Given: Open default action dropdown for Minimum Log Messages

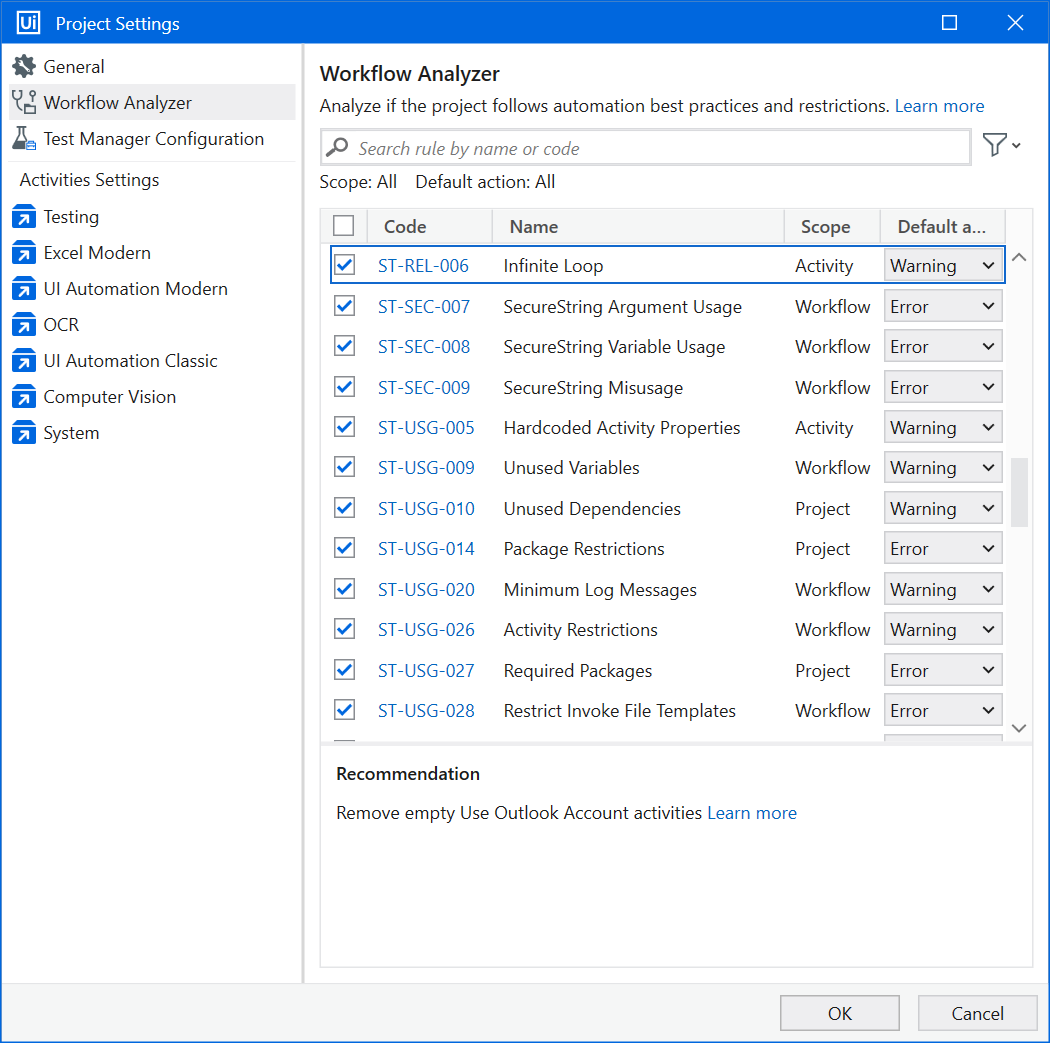Looking at the screenshot, I should [x=942, y=589].
